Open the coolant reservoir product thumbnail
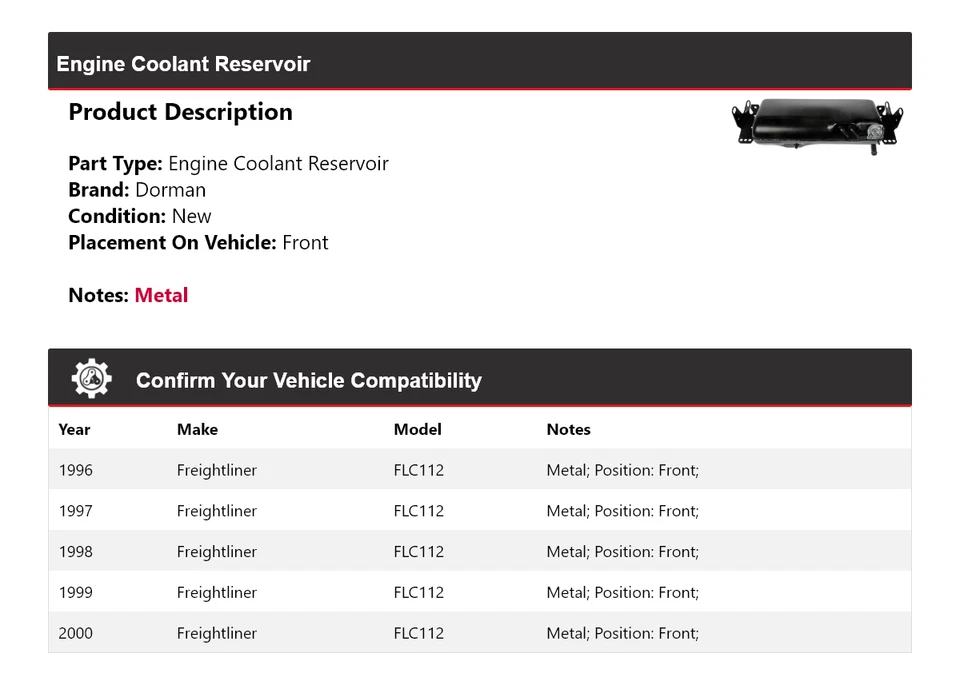 (817, 125)
